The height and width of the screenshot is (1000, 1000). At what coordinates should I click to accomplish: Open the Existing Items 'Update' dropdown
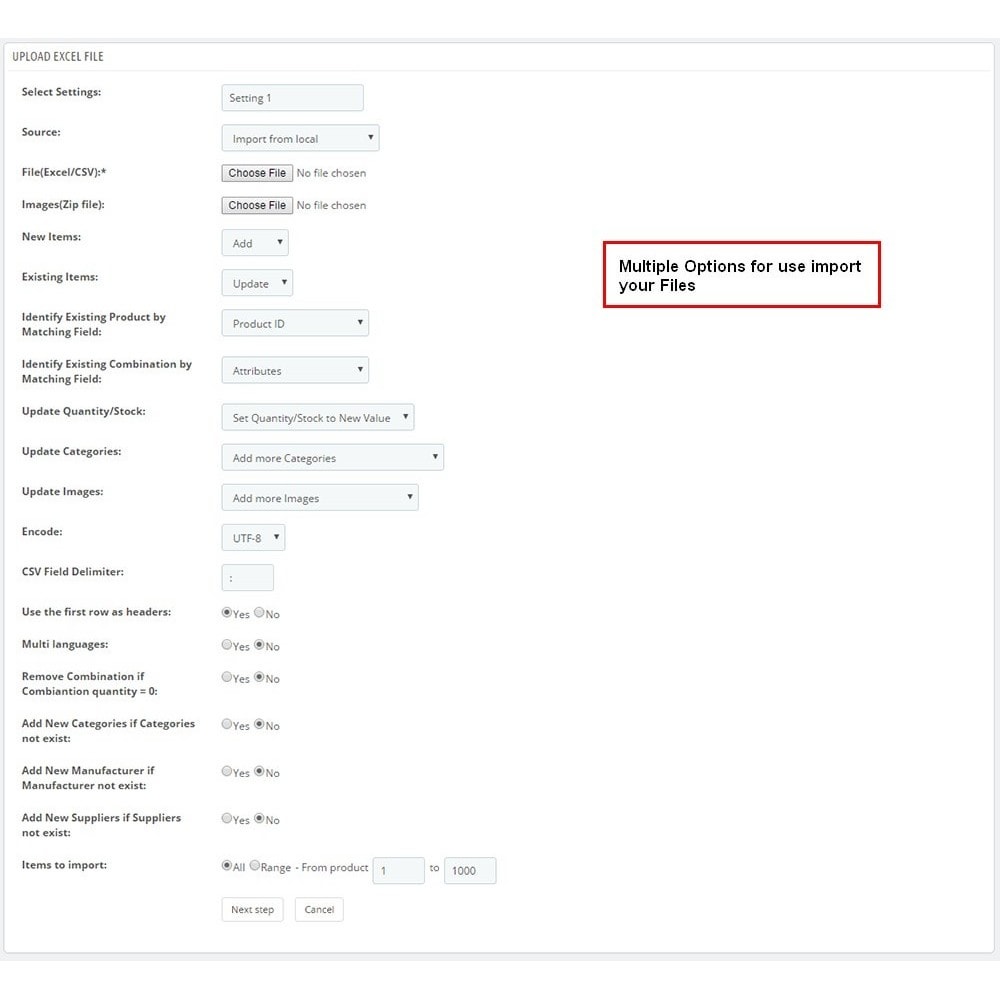click(257, 283)
